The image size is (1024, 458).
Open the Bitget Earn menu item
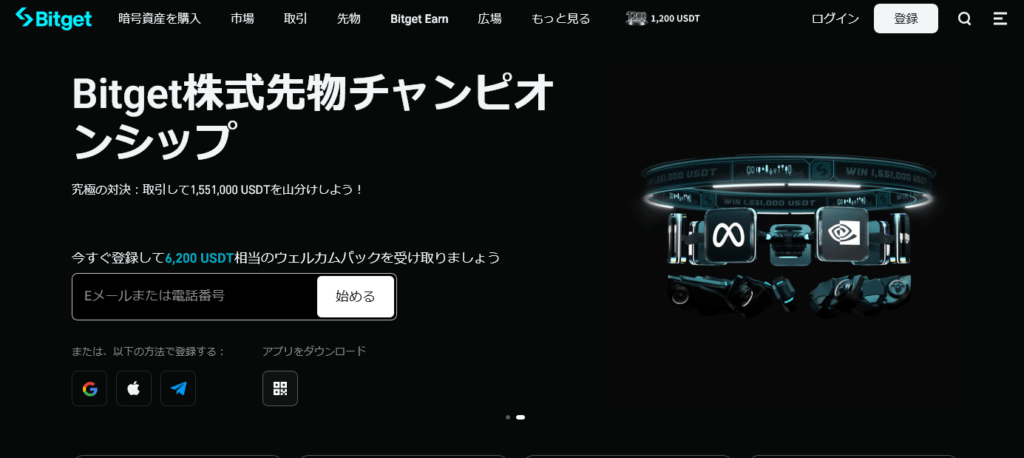[419, 19]
